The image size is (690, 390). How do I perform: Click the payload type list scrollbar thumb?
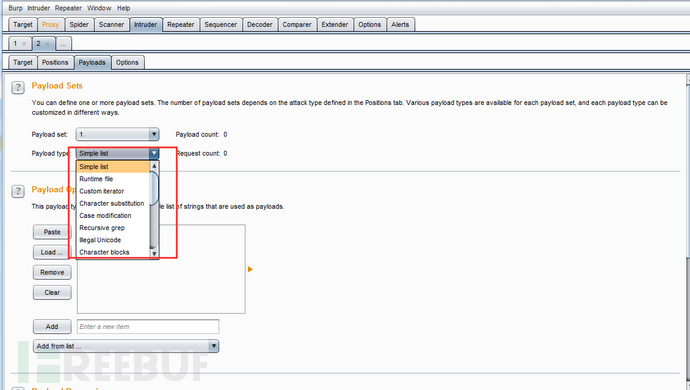[154, 188]
